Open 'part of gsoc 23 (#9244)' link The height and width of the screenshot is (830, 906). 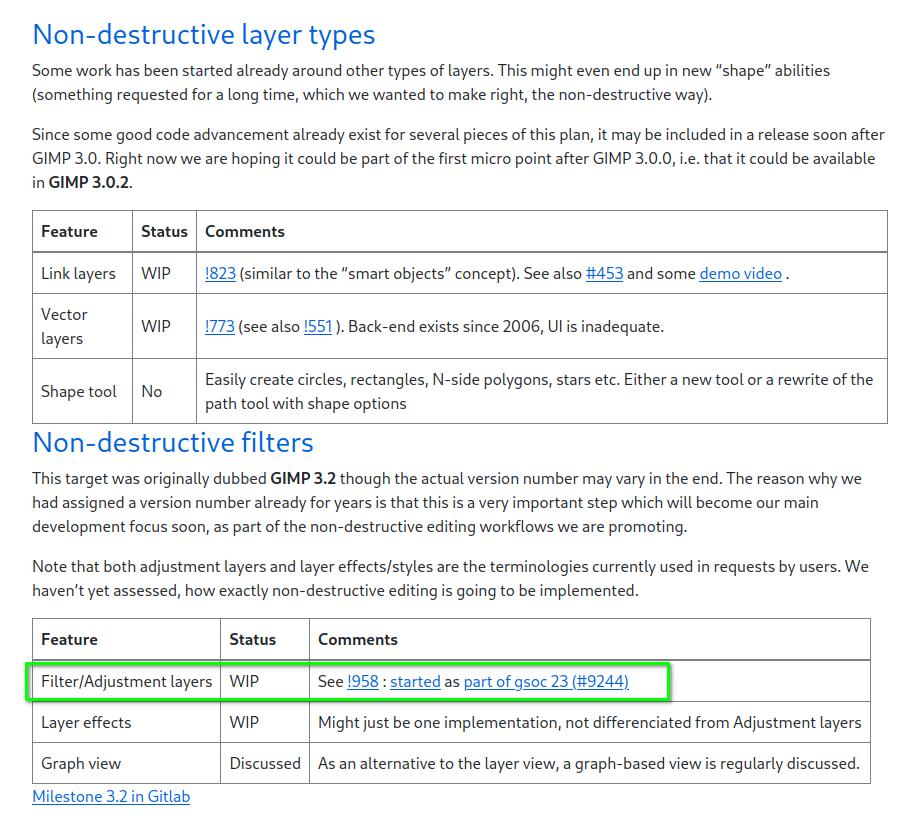pyautogui.click(x=546, y=681)
